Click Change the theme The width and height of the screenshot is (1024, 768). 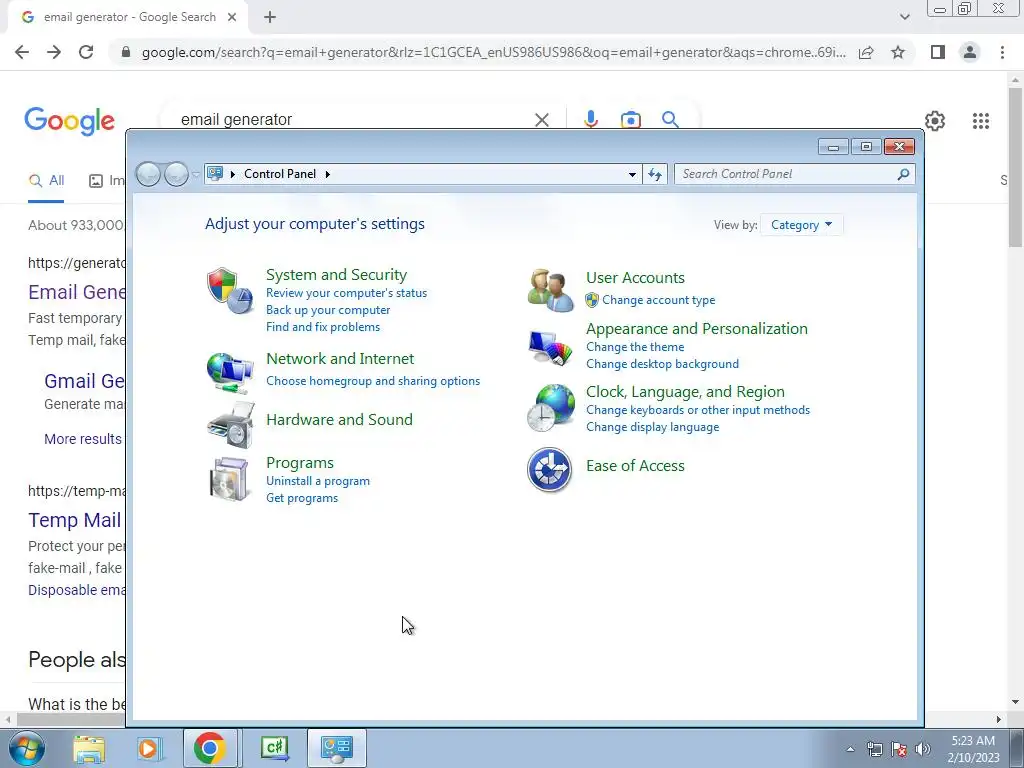tap(635, 347)
